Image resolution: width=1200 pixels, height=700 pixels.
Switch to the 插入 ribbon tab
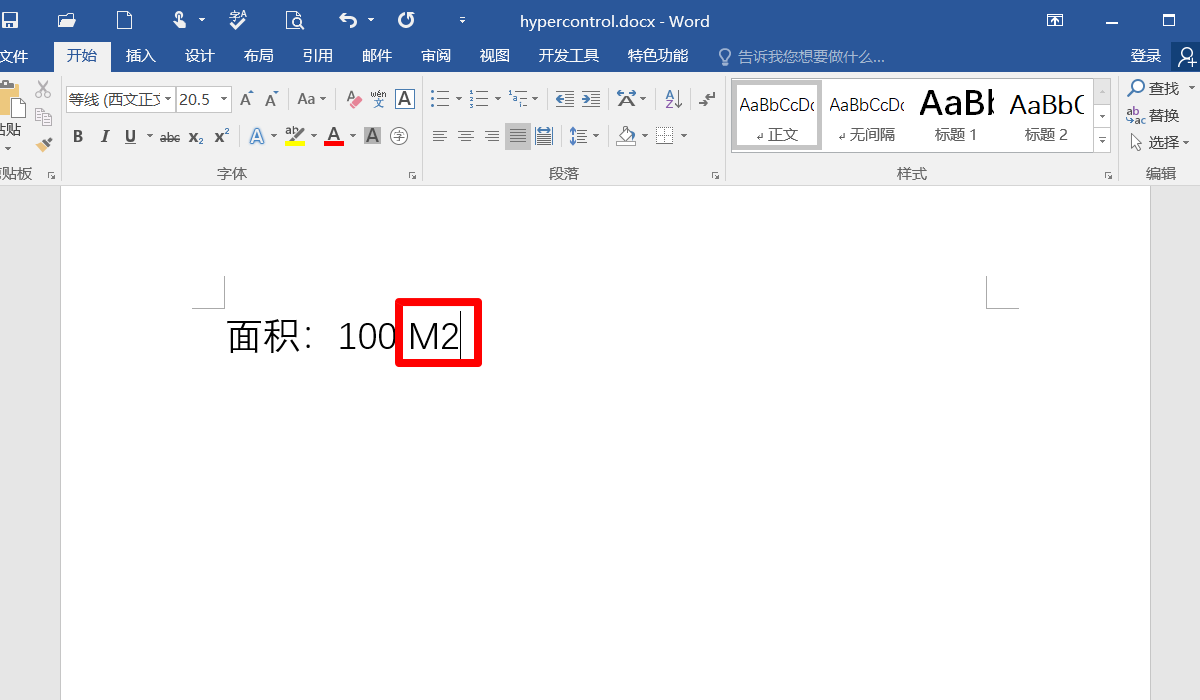click(x=141, y=56)
